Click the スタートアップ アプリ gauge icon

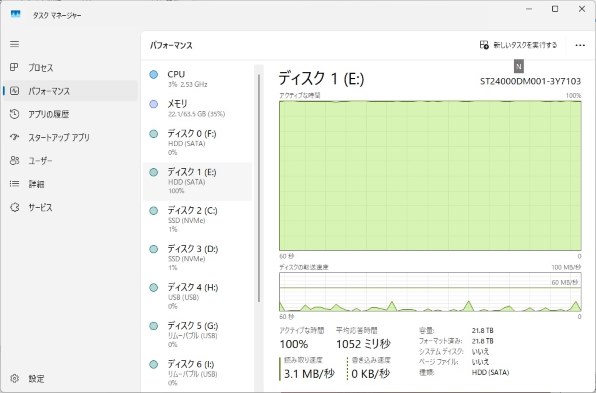pos(14,137)
